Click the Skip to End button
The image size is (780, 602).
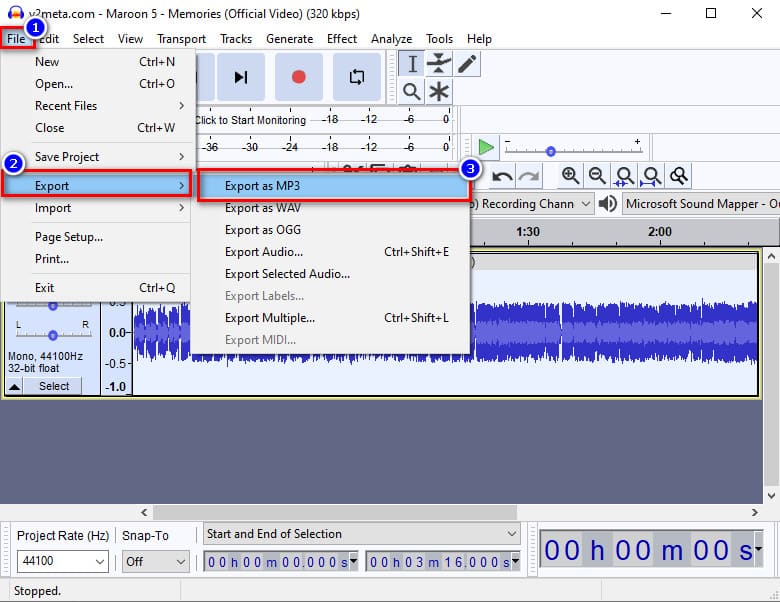[241, 77]
